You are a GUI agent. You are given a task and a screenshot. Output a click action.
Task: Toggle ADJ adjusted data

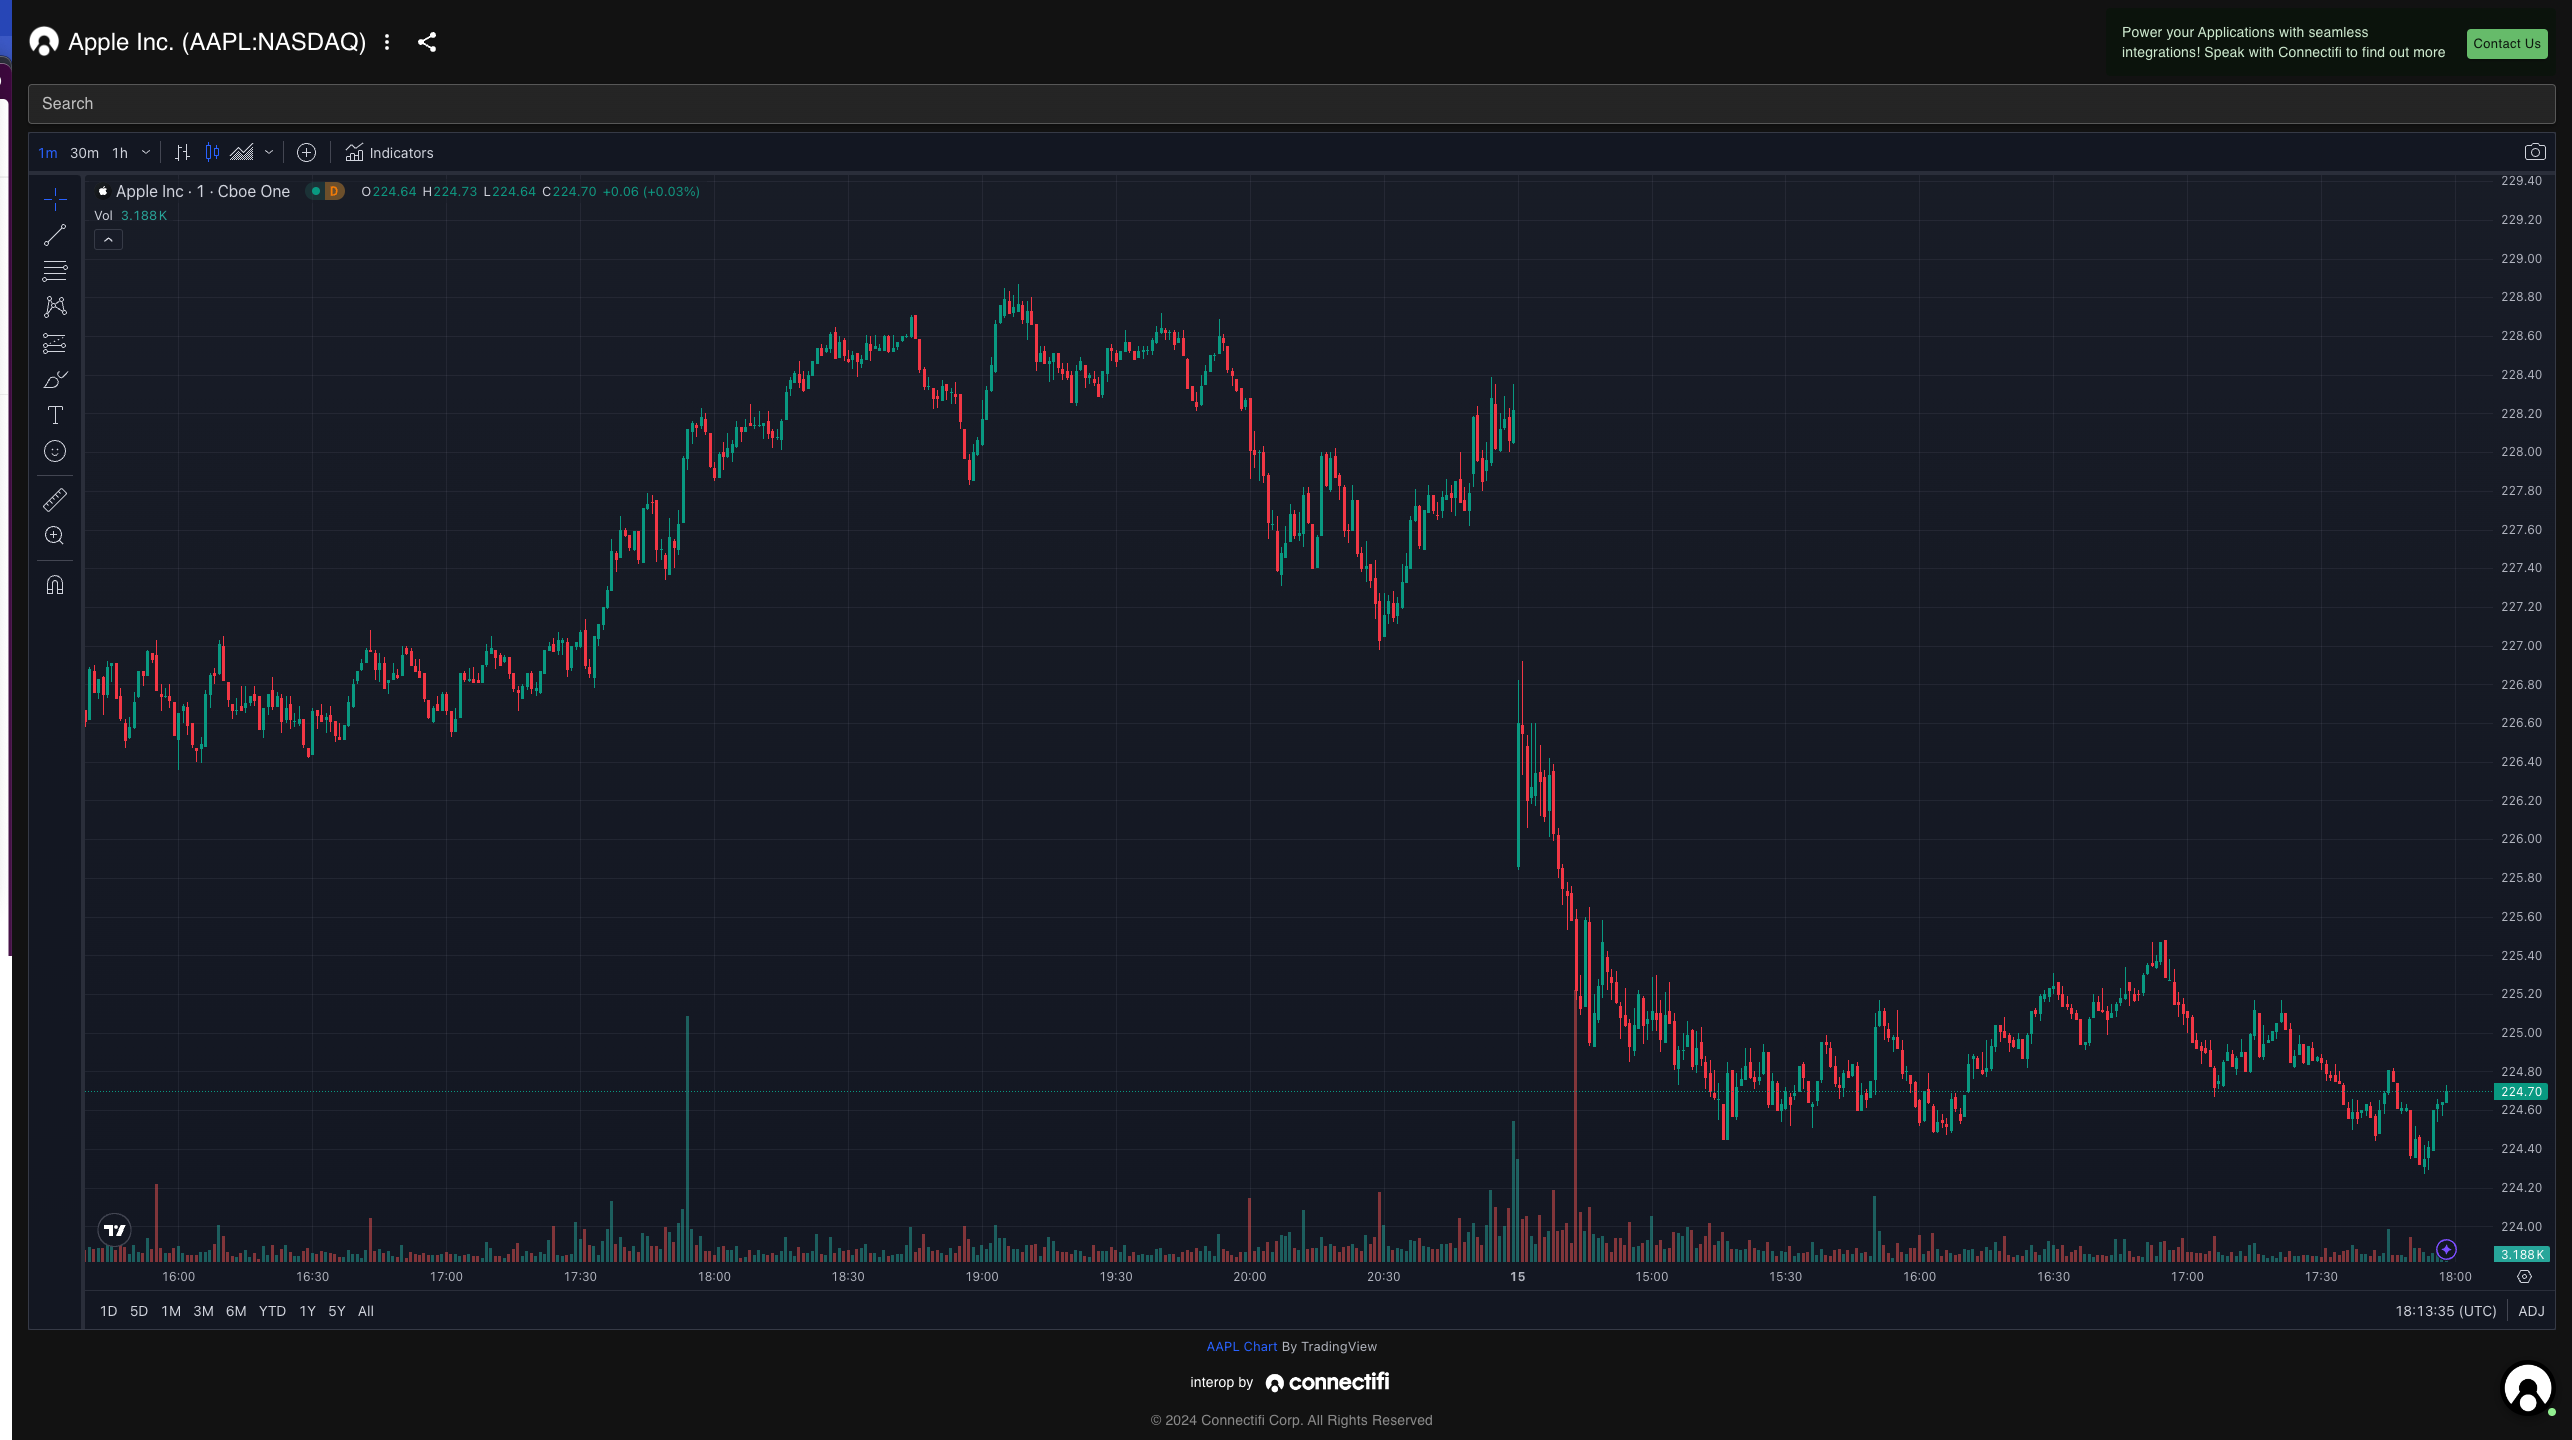(x=2531, y=1311)
